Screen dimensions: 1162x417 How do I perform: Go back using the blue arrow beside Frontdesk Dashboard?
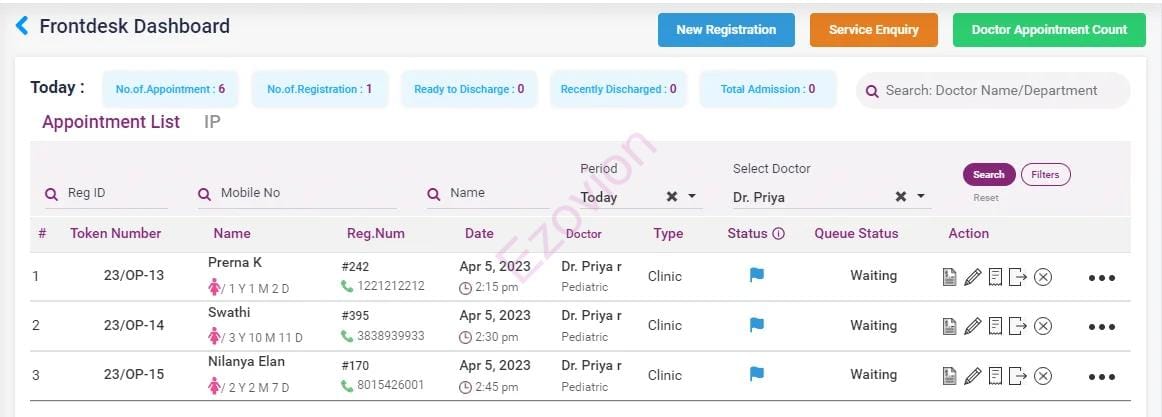[x=22, y=27]
